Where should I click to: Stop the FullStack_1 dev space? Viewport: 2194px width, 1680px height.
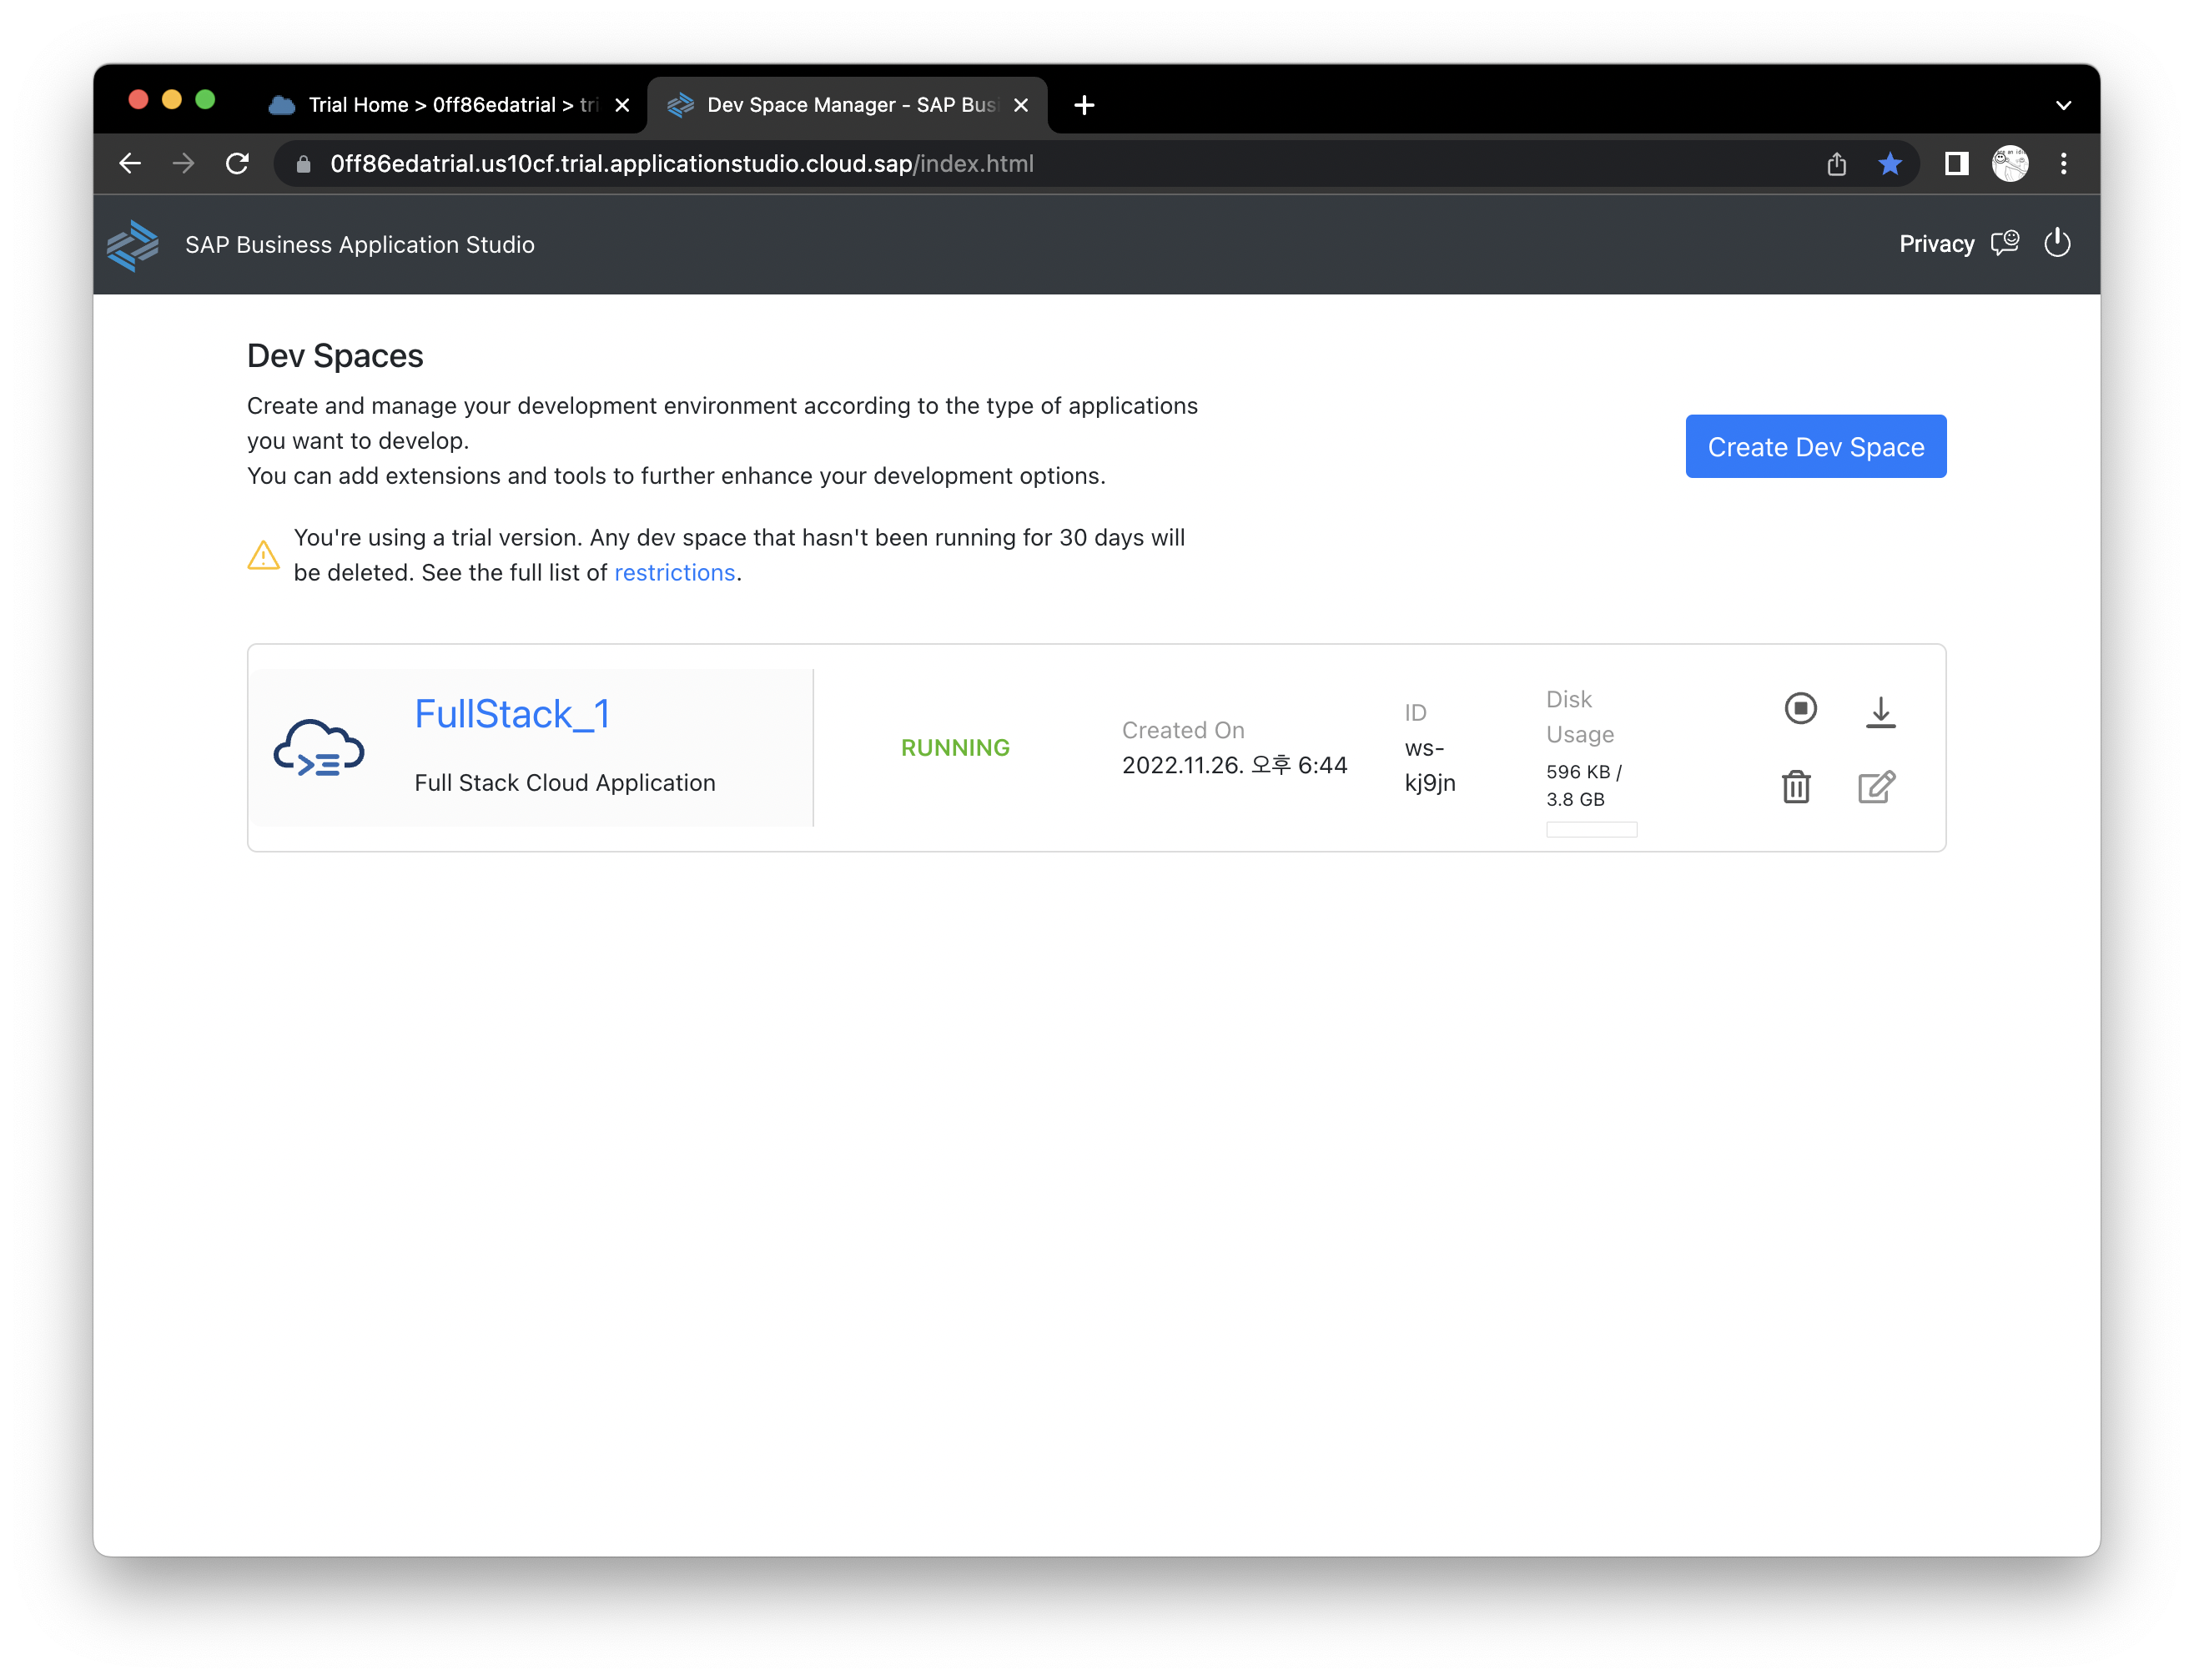[x=1800, y=709]
